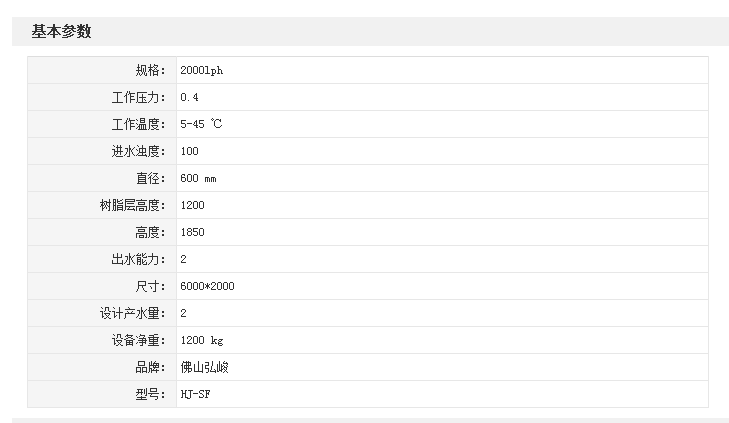Select the 600 mm diameter value
Screen dimensions: 729x423
click(198, 178)
